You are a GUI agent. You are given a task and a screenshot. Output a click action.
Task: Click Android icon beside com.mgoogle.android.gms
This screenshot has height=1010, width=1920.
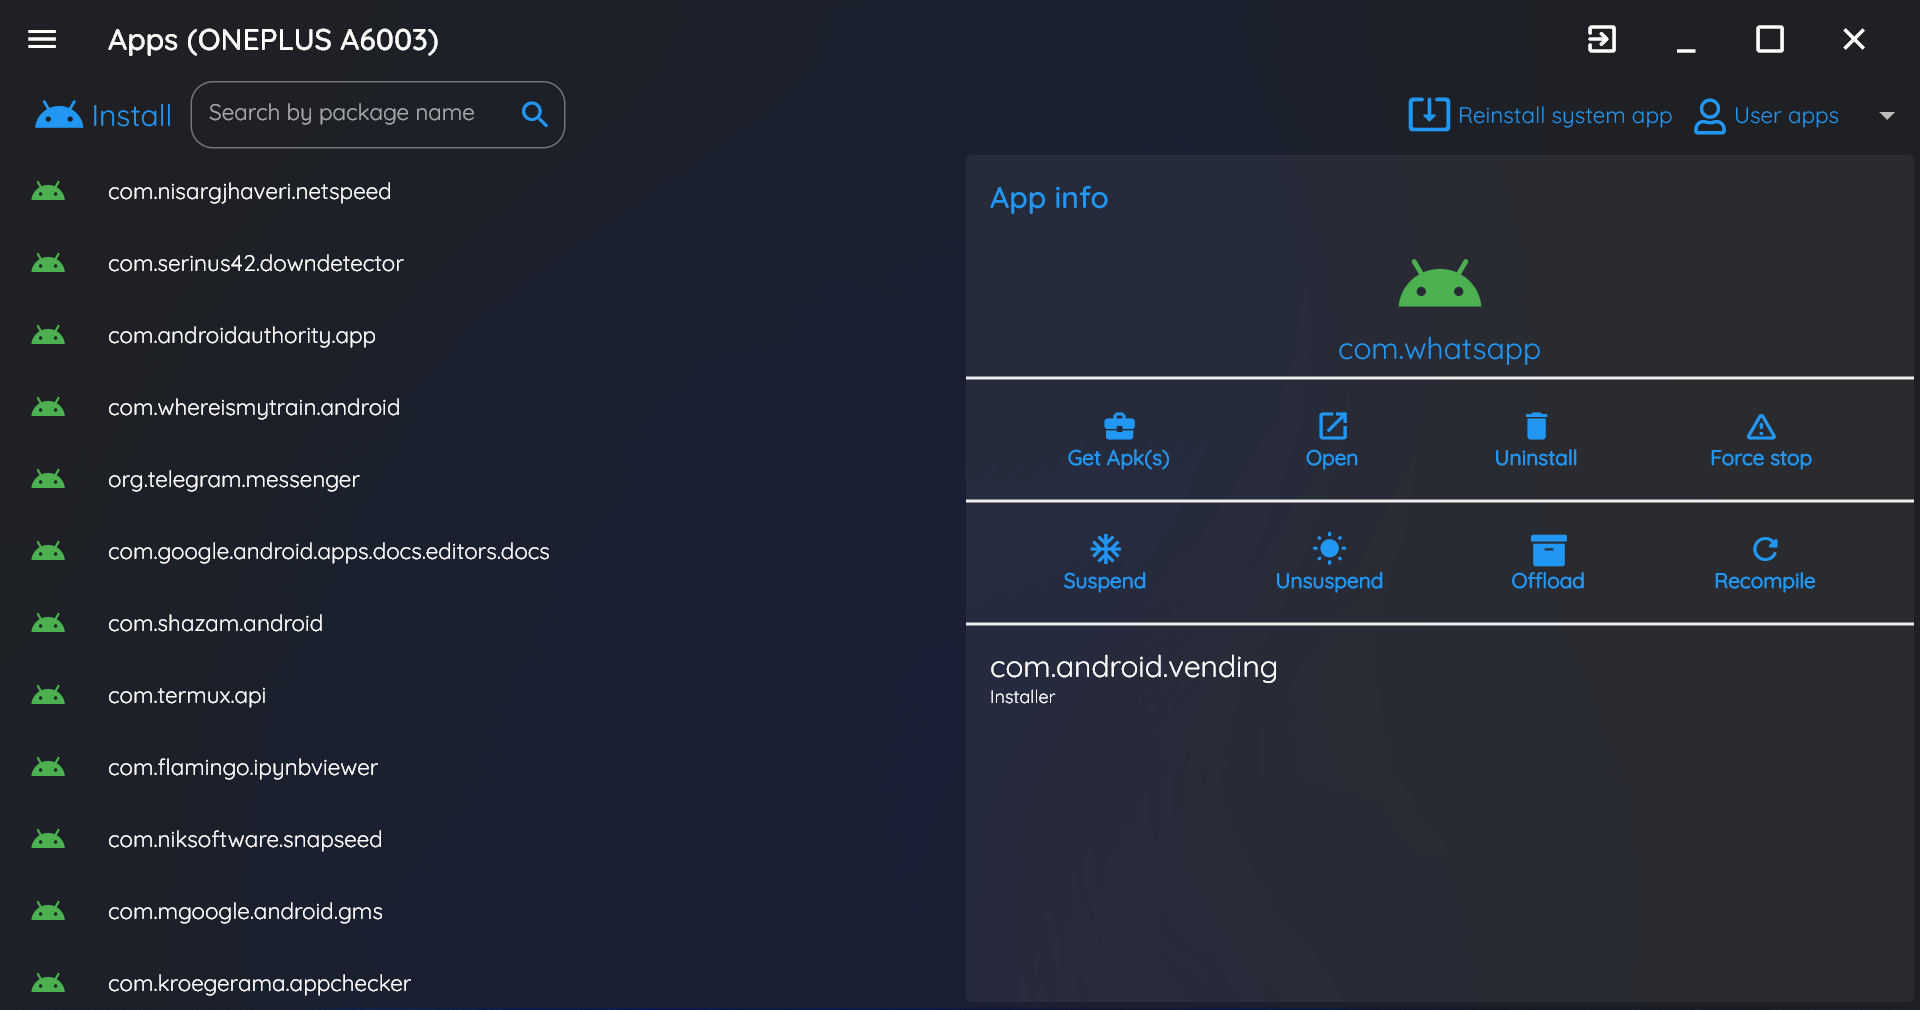click(48, 911)
